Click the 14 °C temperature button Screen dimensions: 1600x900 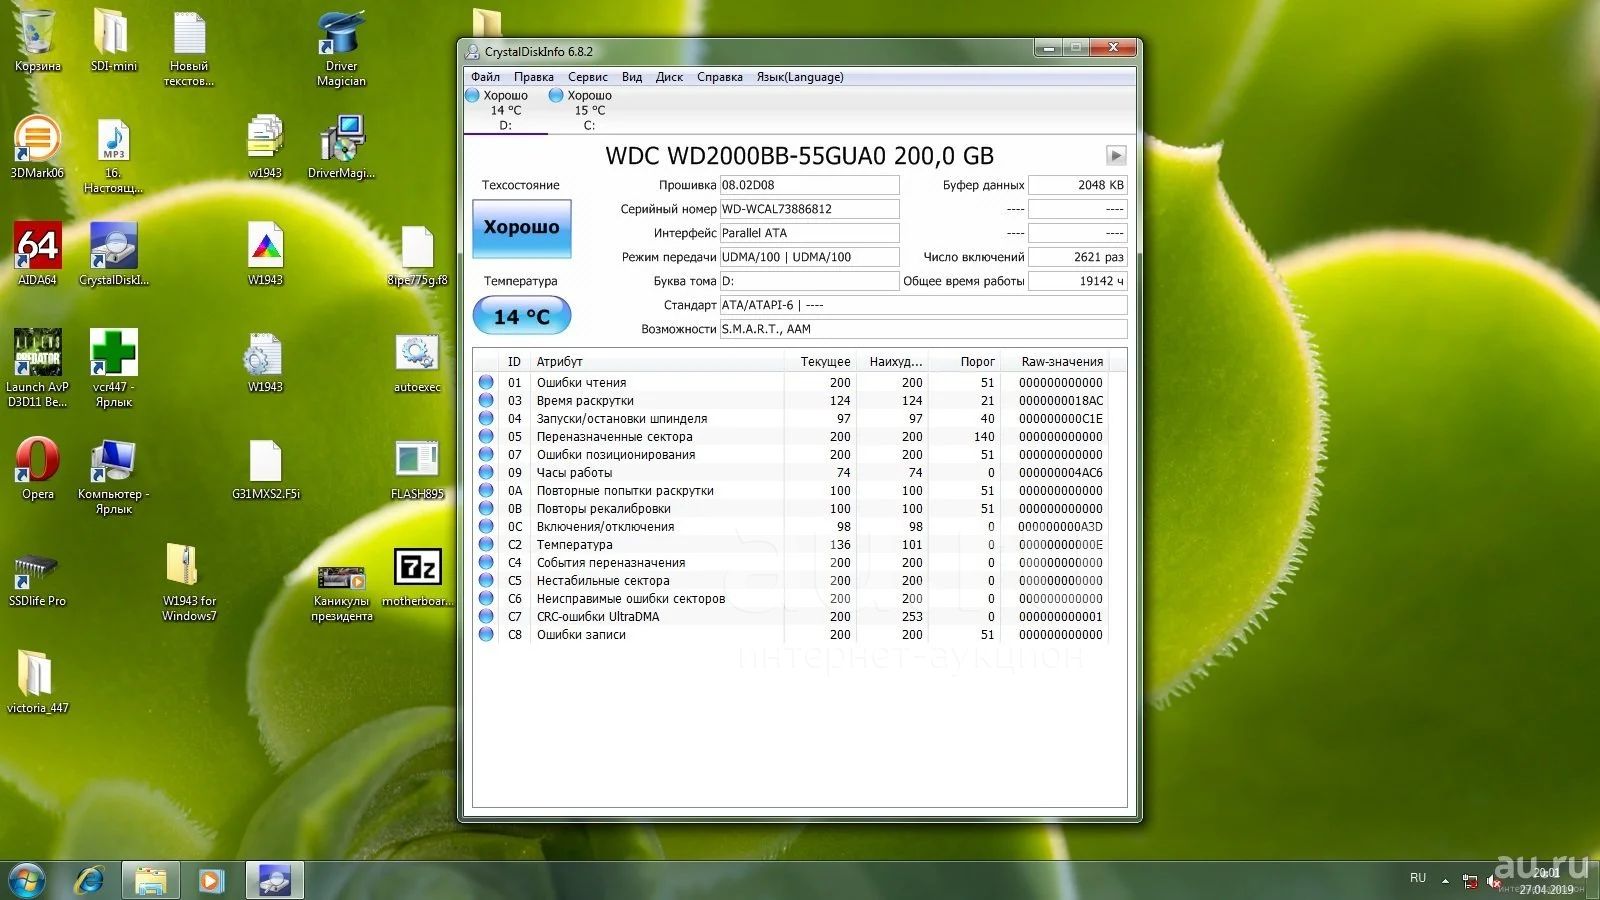[x=521, y=316]
